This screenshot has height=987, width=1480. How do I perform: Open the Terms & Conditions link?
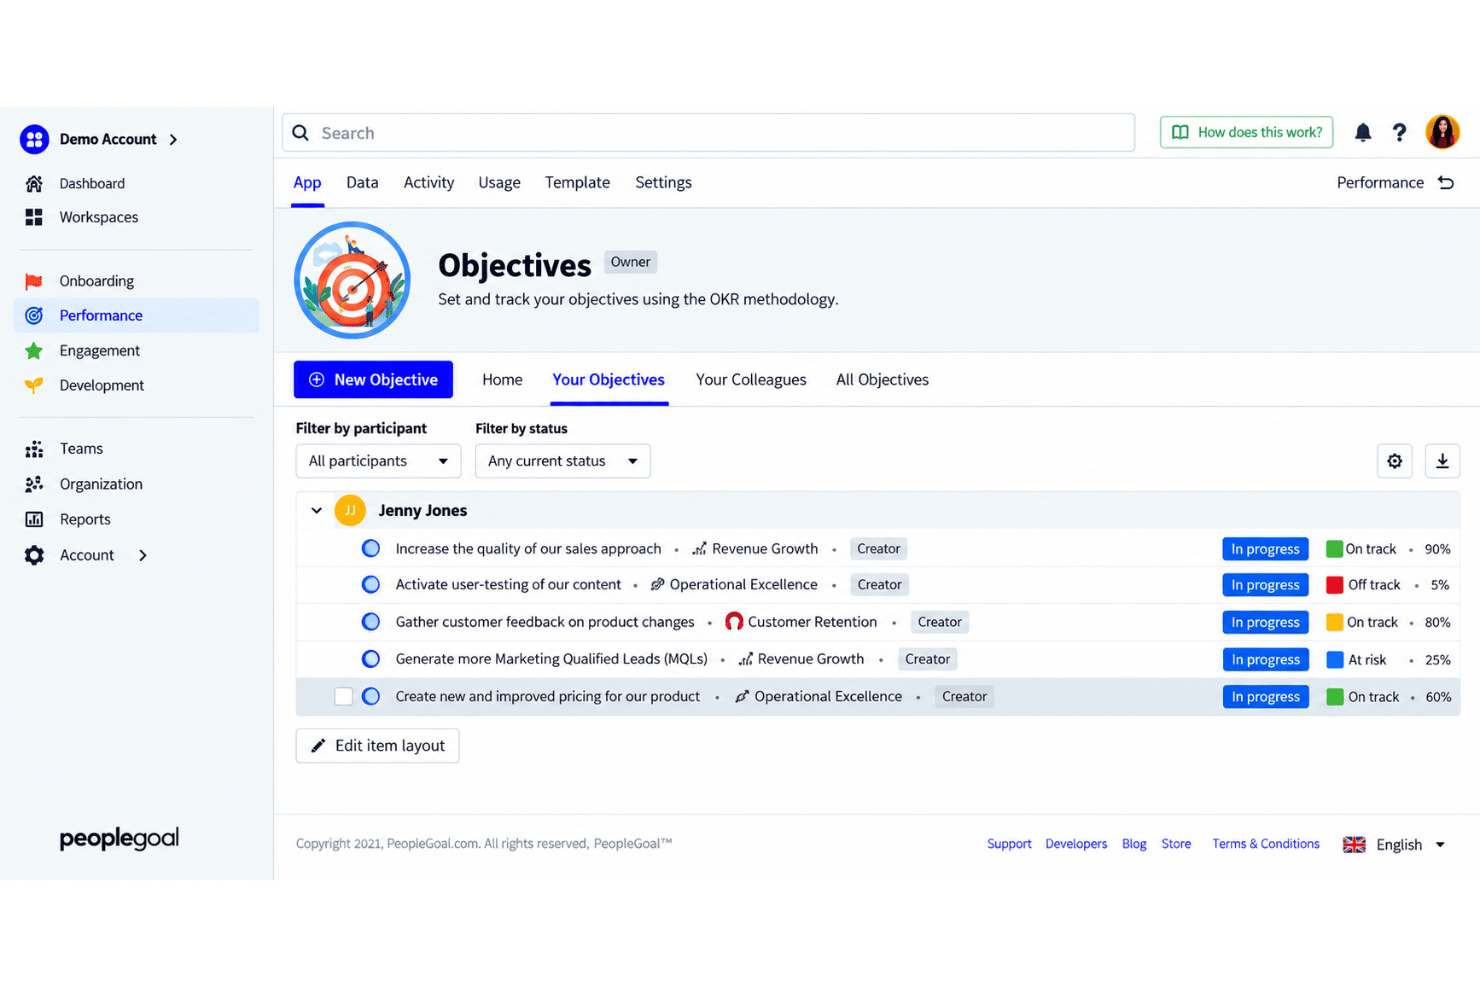[1266, 844]
